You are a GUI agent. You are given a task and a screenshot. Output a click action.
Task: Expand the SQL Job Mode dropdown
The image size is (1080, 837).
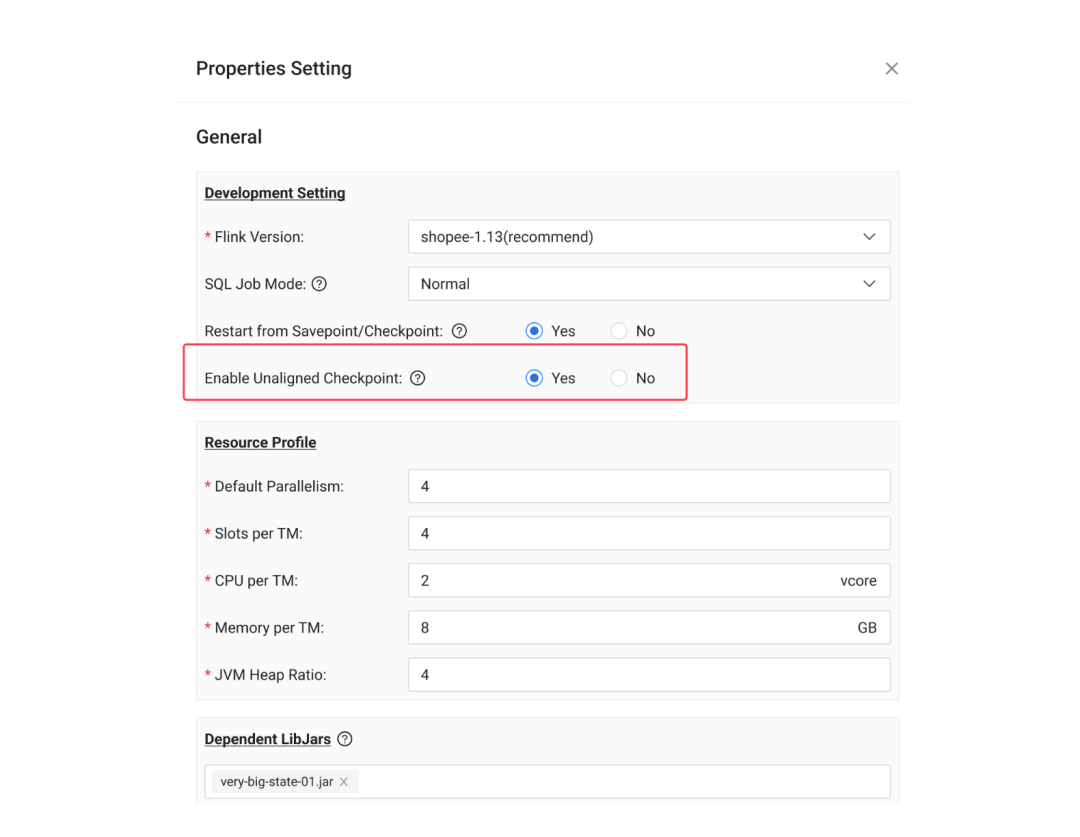[x=648, y=284]
